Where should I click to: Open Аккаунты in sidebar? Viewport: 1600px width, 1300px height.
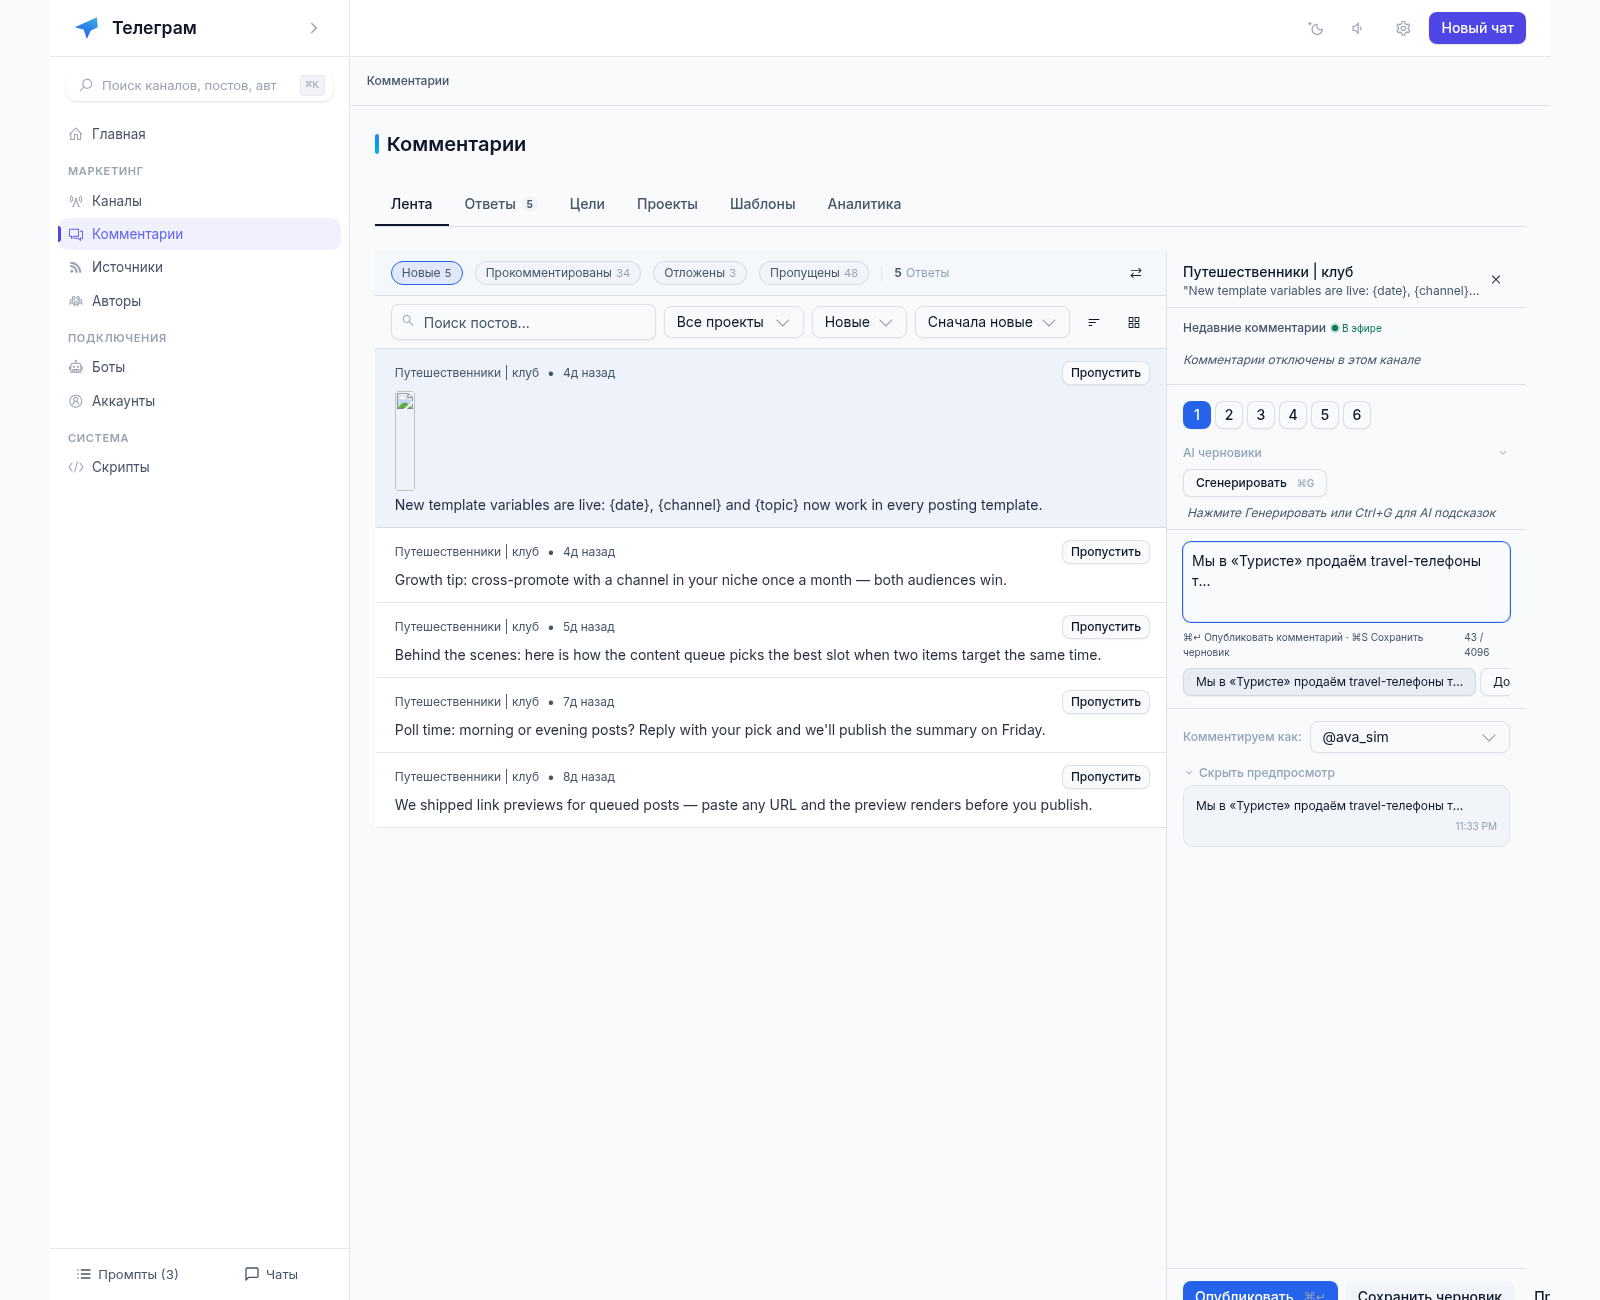coord(199,401)
